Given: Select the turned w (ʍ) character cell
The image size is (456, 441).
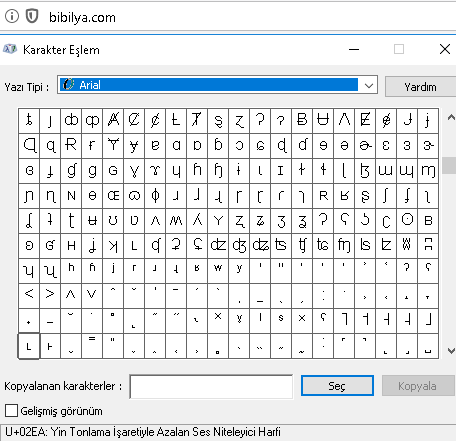Looking at the screenshot, I should (176, 221).
